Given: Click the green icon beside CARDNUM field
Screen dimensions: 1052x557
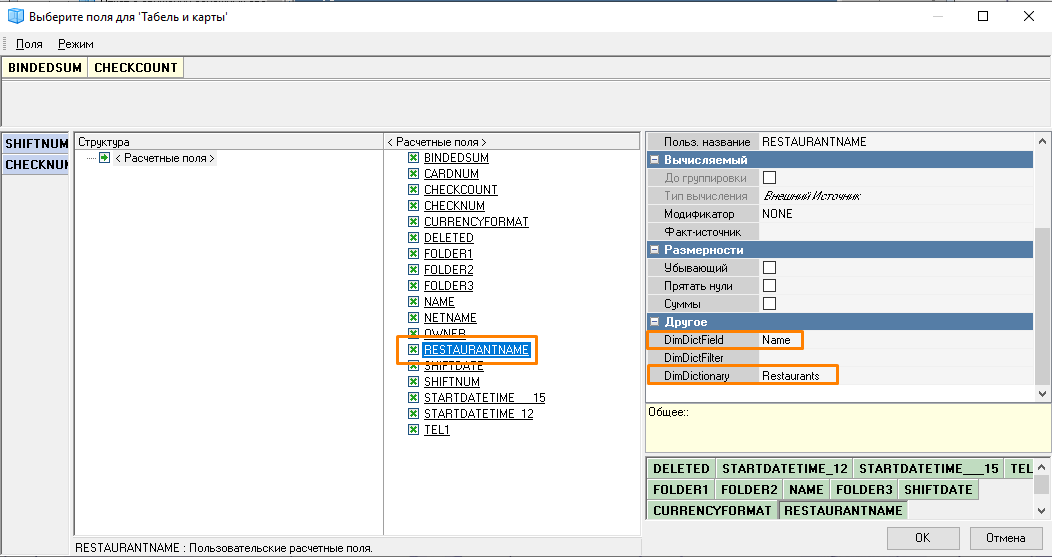Looking at the screenshot, I should (x=413, y=174).
